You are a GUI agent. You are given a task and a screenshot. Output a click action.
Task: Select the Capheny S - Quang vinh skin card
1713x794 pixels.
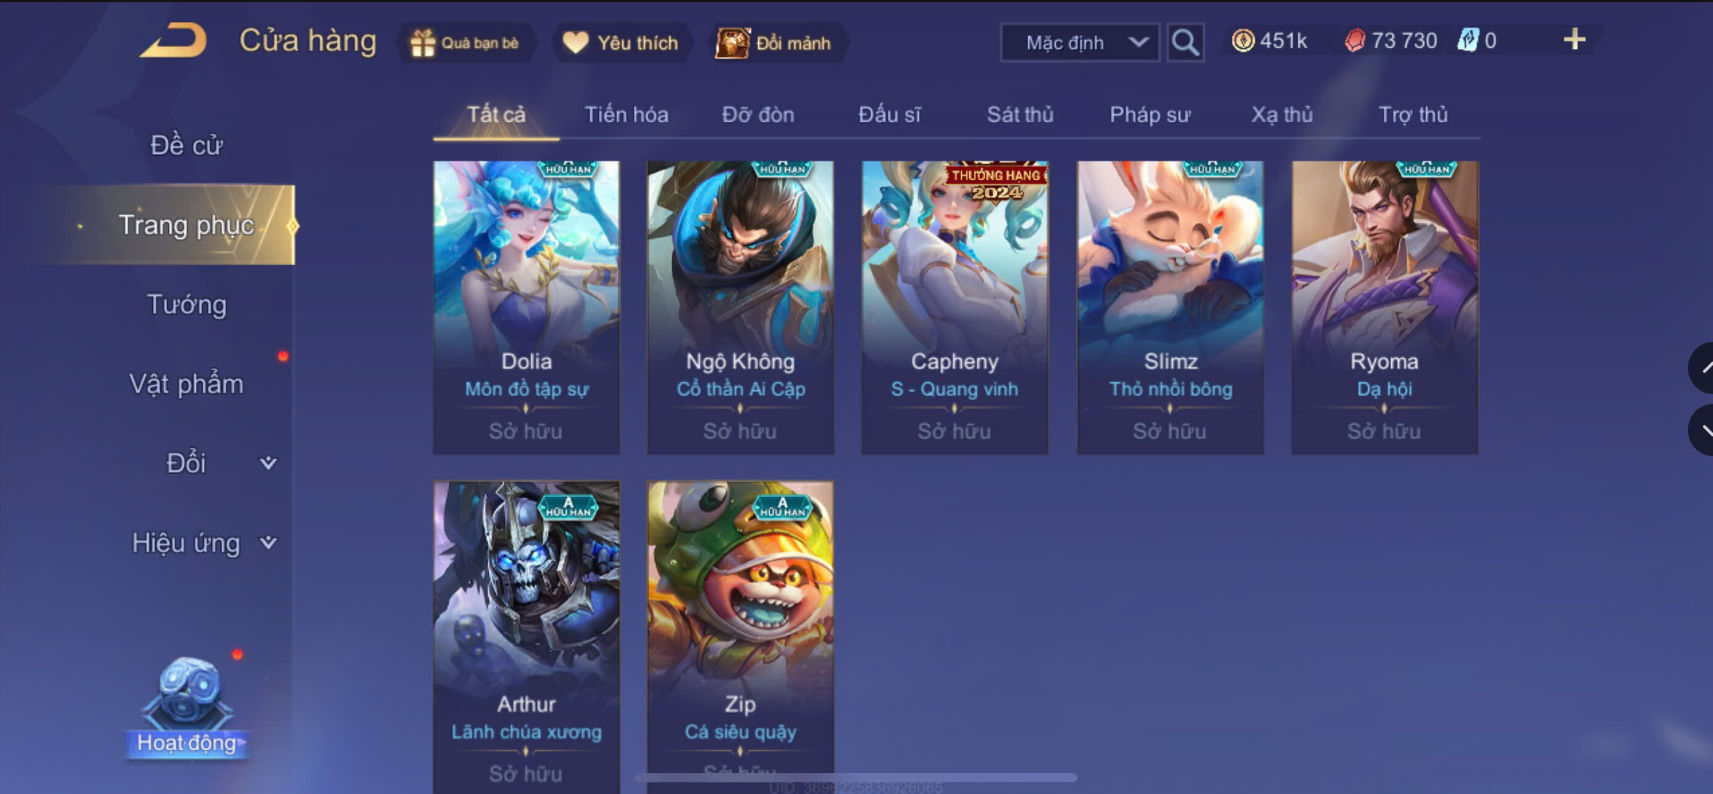point(955,307)
